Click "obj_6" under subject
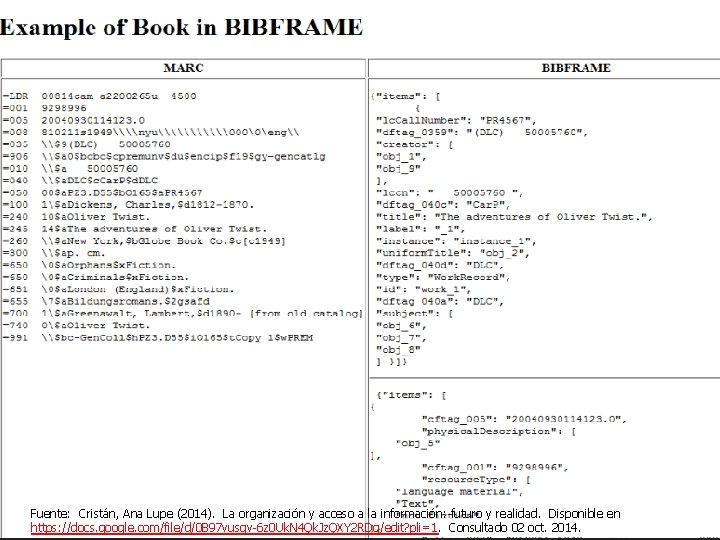Image resolution: width=720 pixels, height=540 pixels. 401,326
